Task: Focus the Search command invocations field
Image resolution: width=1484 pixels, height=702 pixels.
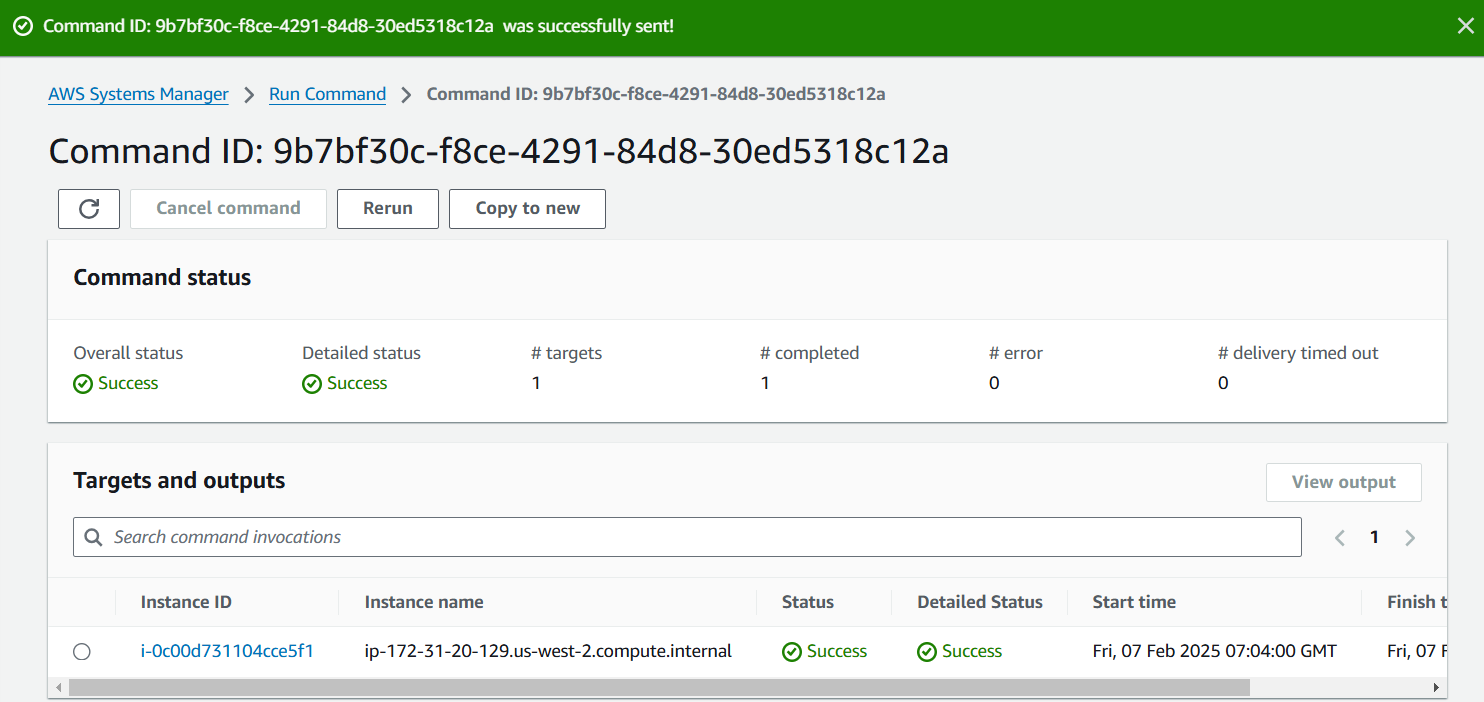Action: point(700,537)
